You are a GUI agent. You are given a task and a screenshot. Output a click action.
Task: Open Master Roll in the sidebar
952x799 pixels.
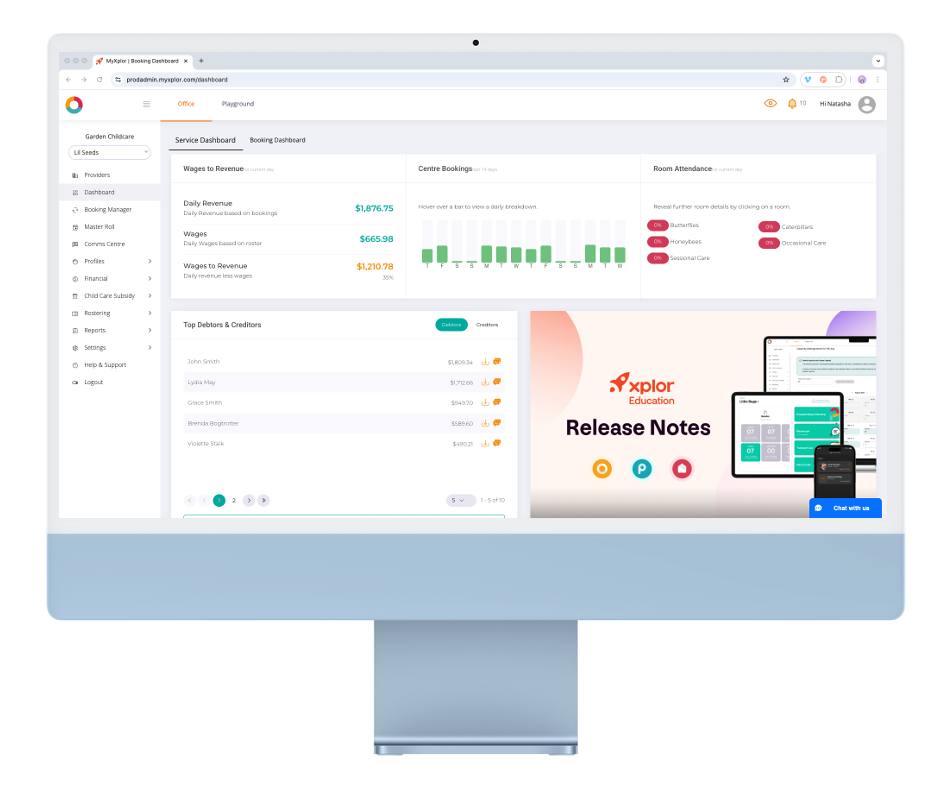[x=110, y=226]
